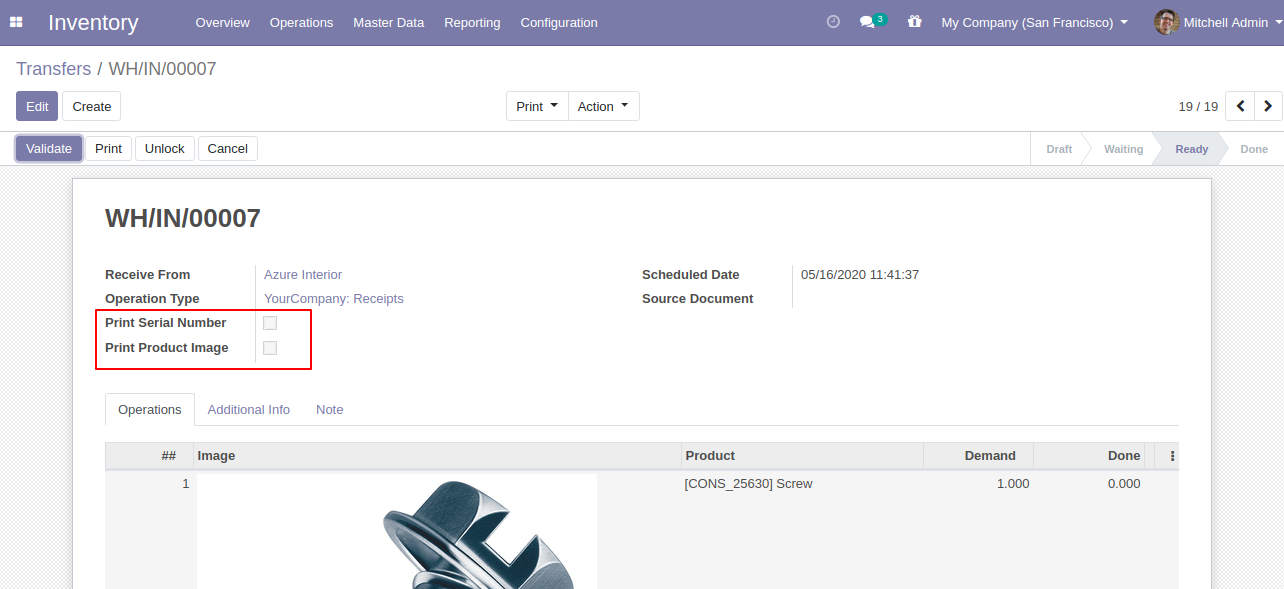Click the 0.000 done value
Viewport: 1284px width, 589px height.
click(1124, 484)
